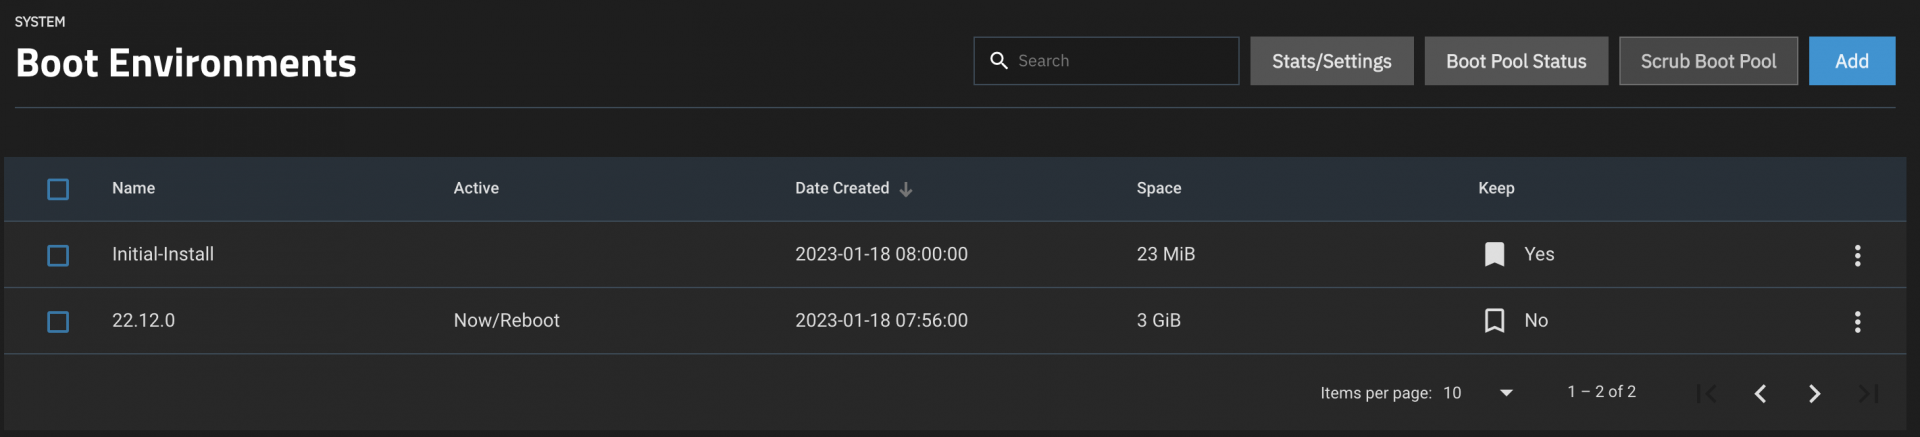Start Scrub Boot Pool

1708,61
